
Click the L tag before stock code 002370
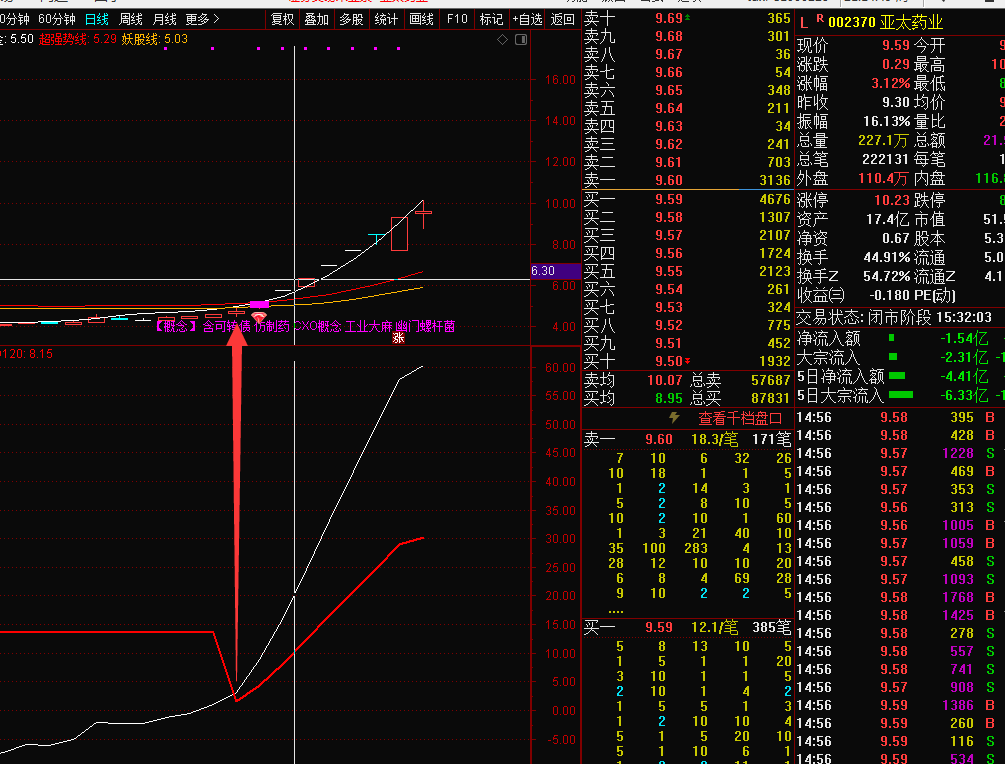[x=804, y=23]
